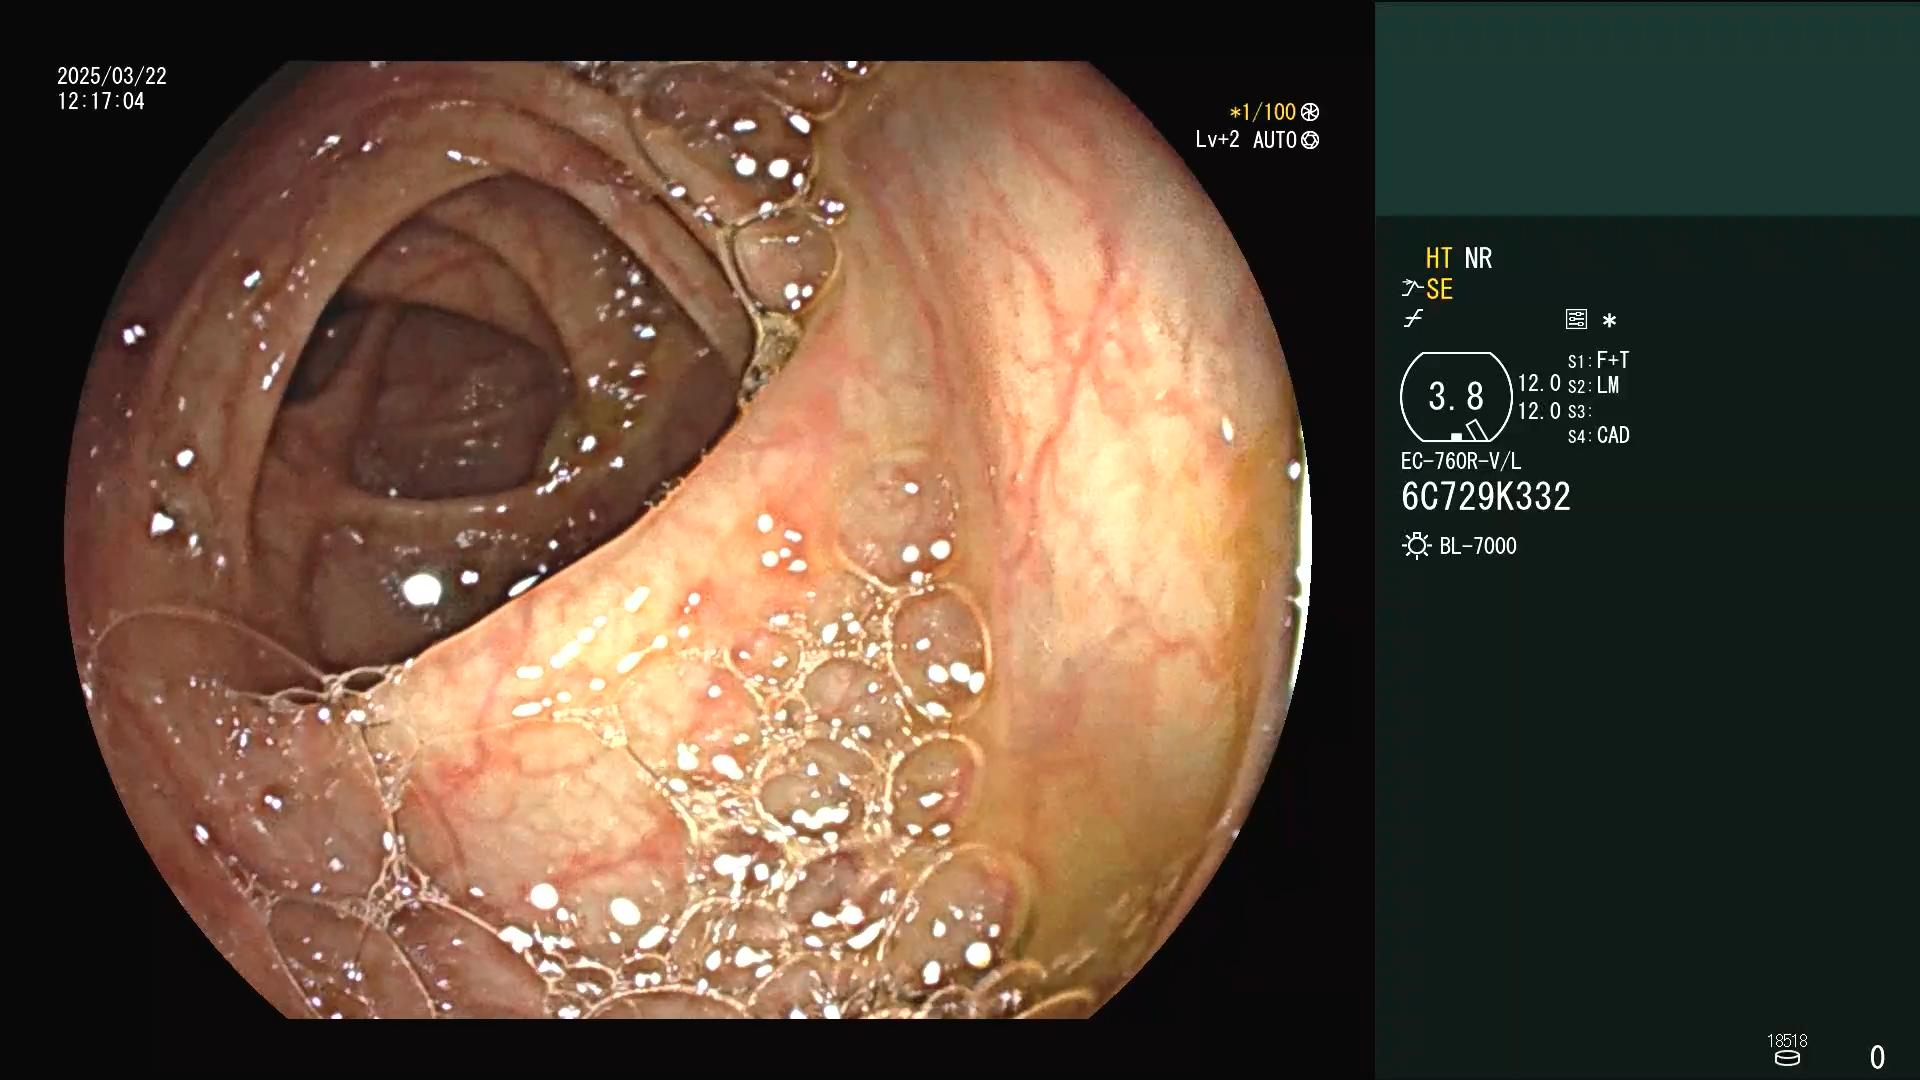The width and height of the screenshot is (1920, 1080).
Task: Click the upper 12.0 value beside S2
Action: (1539, 384)
